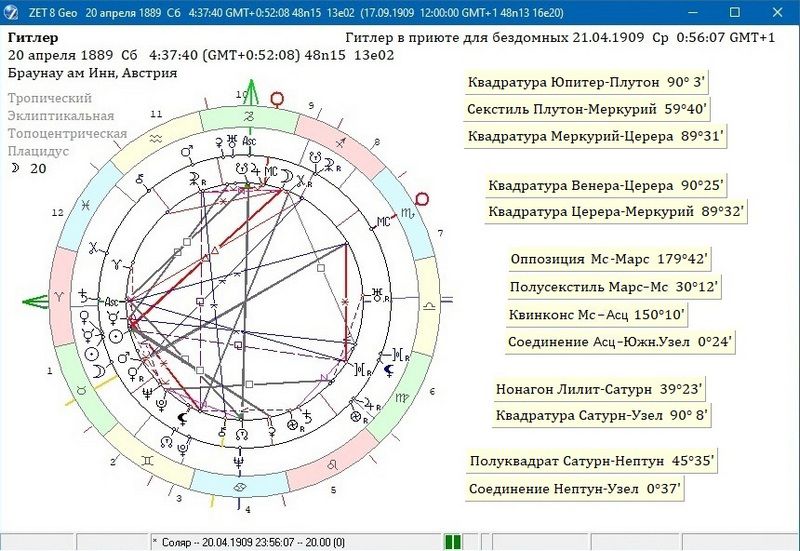Click the Sagittarius sign on the outer ring
The height and width of the screenshot is (551, 800).
[x=342, y=142]
